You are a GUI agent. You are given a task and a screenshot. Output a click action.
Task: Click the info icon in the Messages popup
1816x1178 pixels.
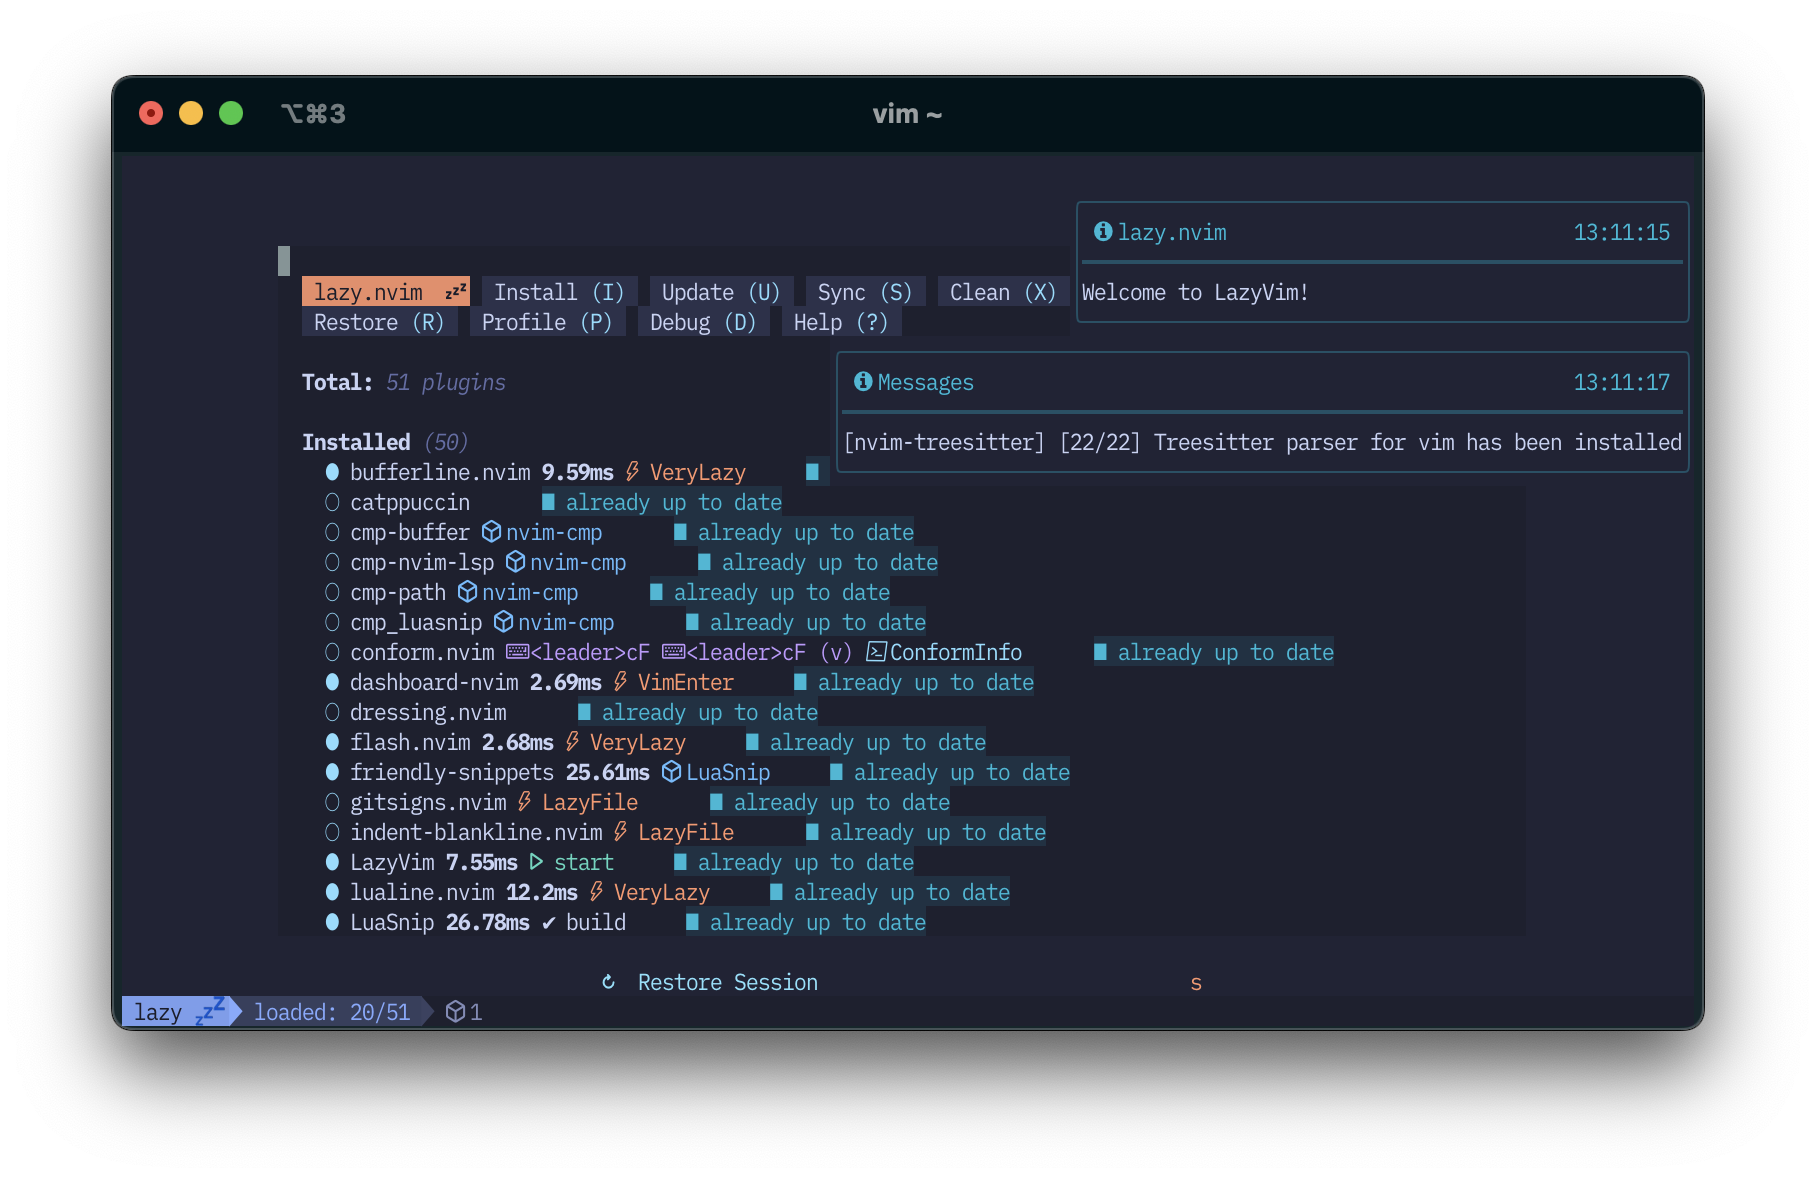pyautogui.click(x=862, y=381)
